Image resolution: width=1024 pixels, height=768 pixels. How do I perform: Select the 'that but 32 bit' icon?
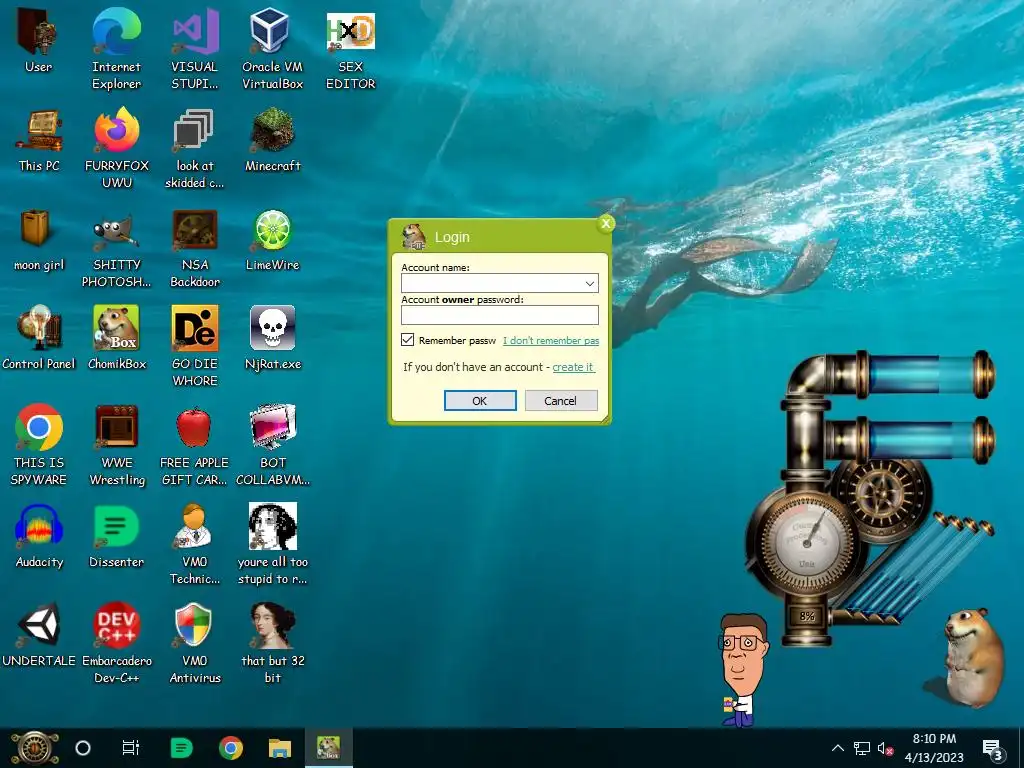(x=272, y=643)
